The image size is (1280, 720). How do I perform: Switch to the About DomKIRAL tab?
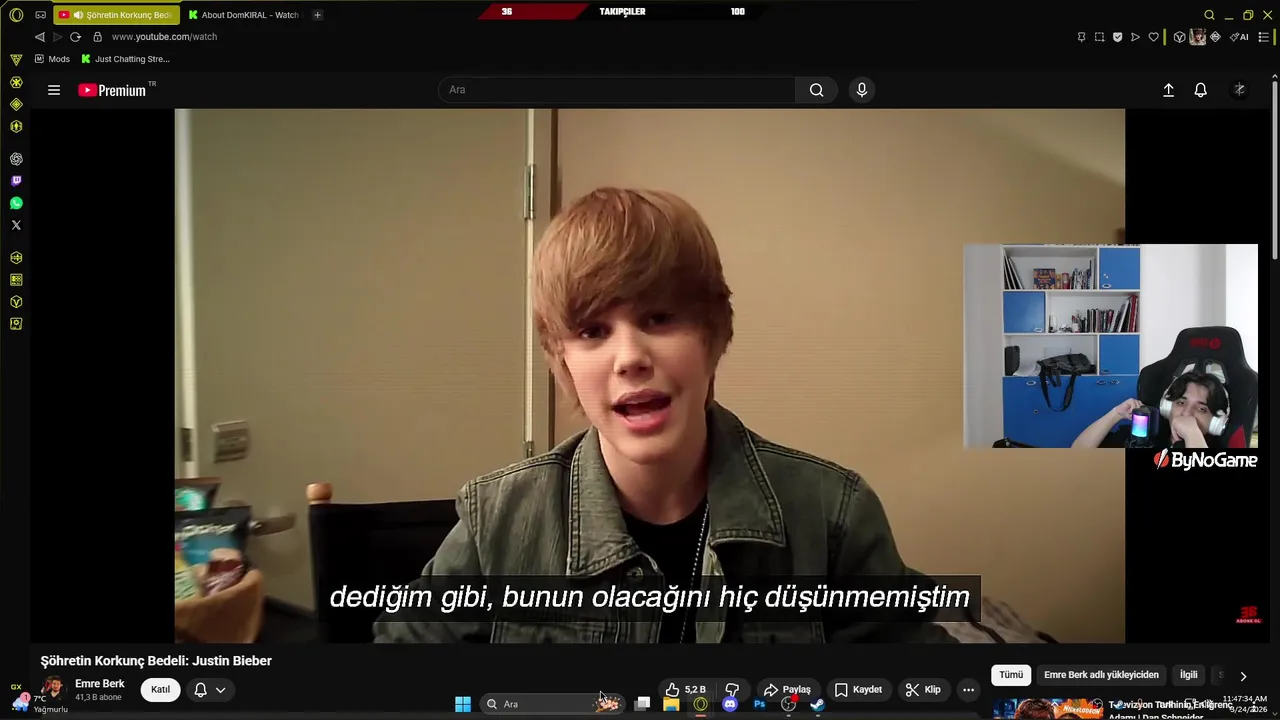243,15
